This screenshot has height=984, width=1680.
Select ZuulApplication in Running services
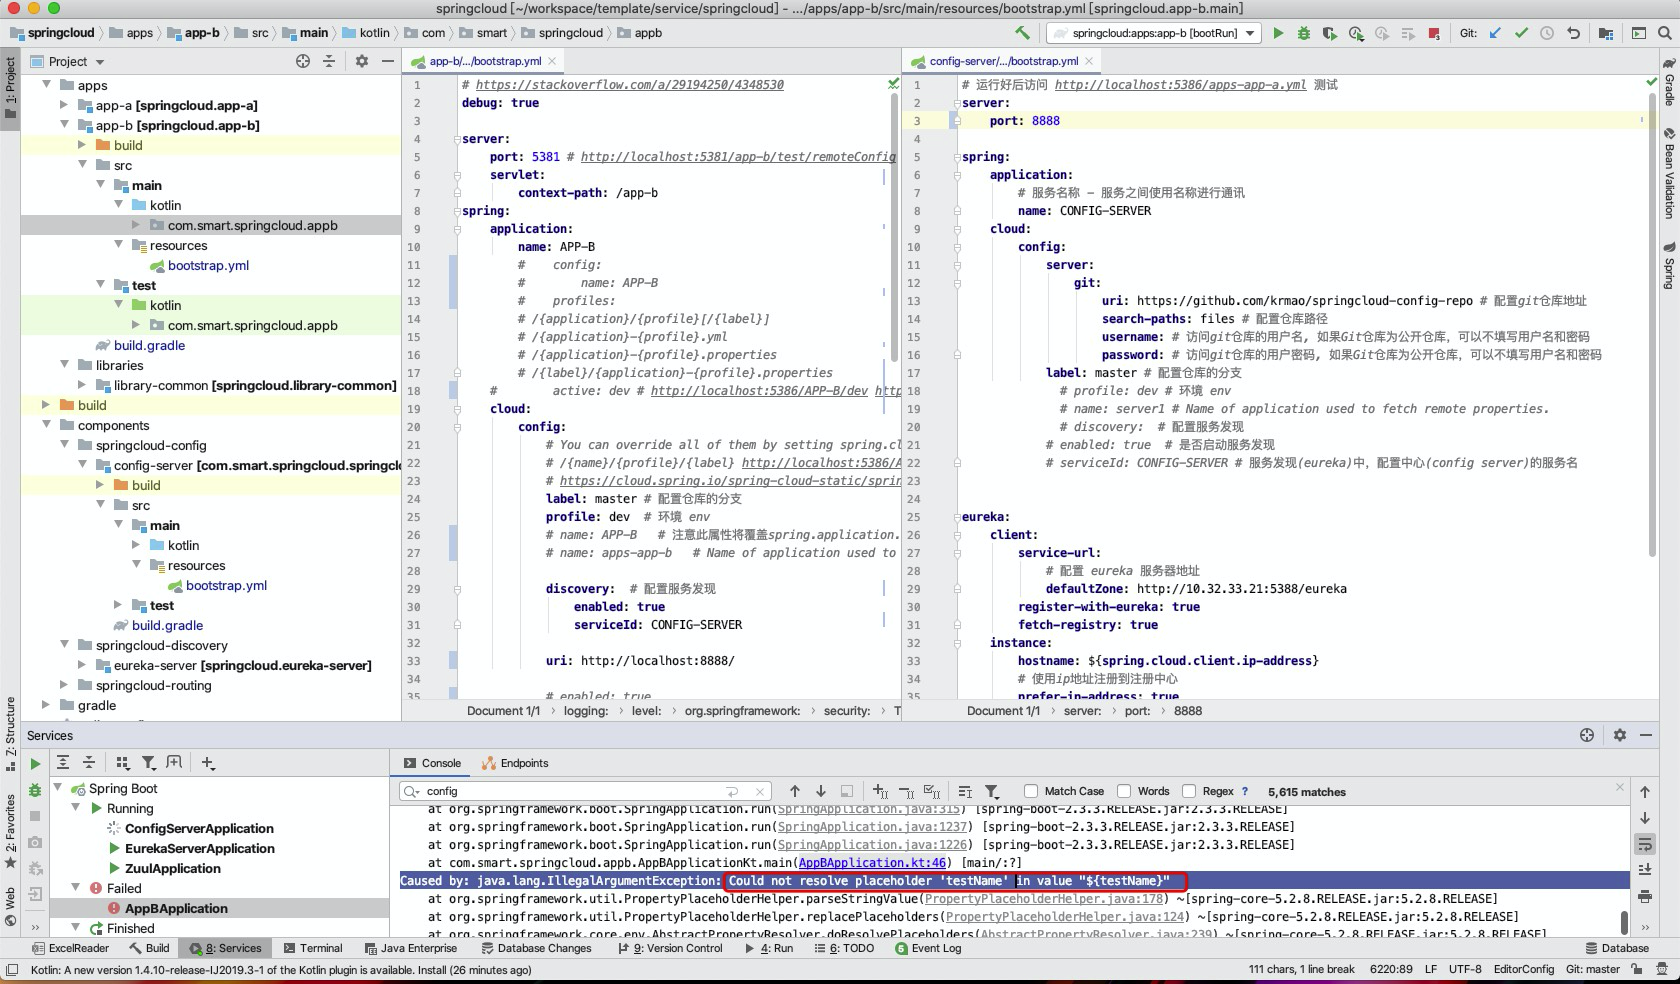click(x=172, y=868)
